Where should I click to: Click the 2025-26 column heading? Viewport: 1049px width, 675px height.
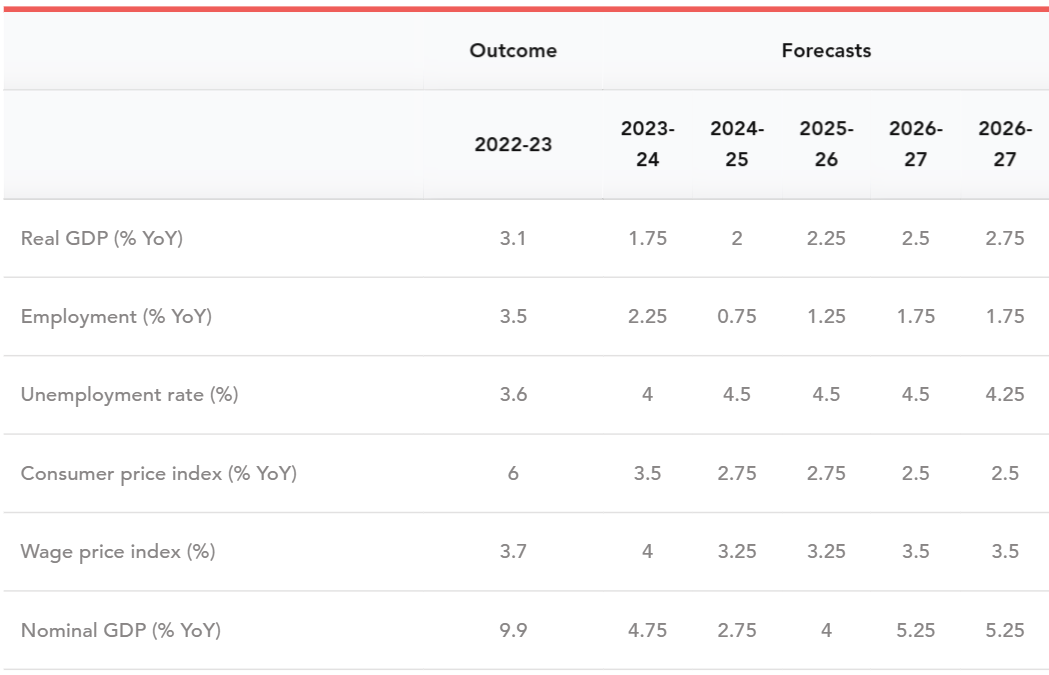point(826,144)
